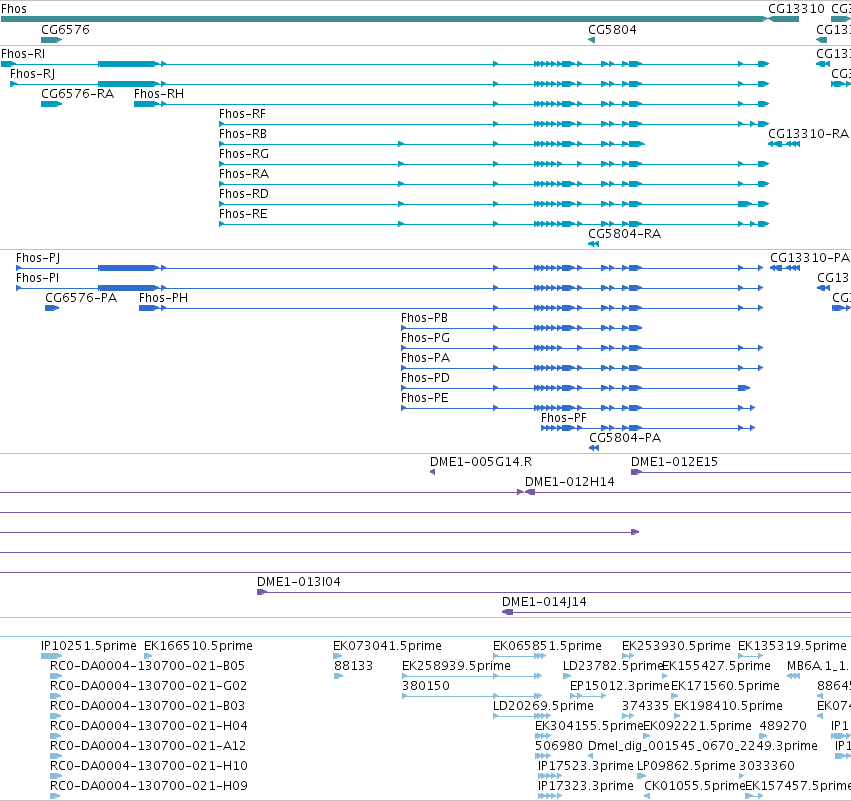This screenshot has width=851, height=801.
Task: Click the LD20269.5prime EST label
Action: 543,705
